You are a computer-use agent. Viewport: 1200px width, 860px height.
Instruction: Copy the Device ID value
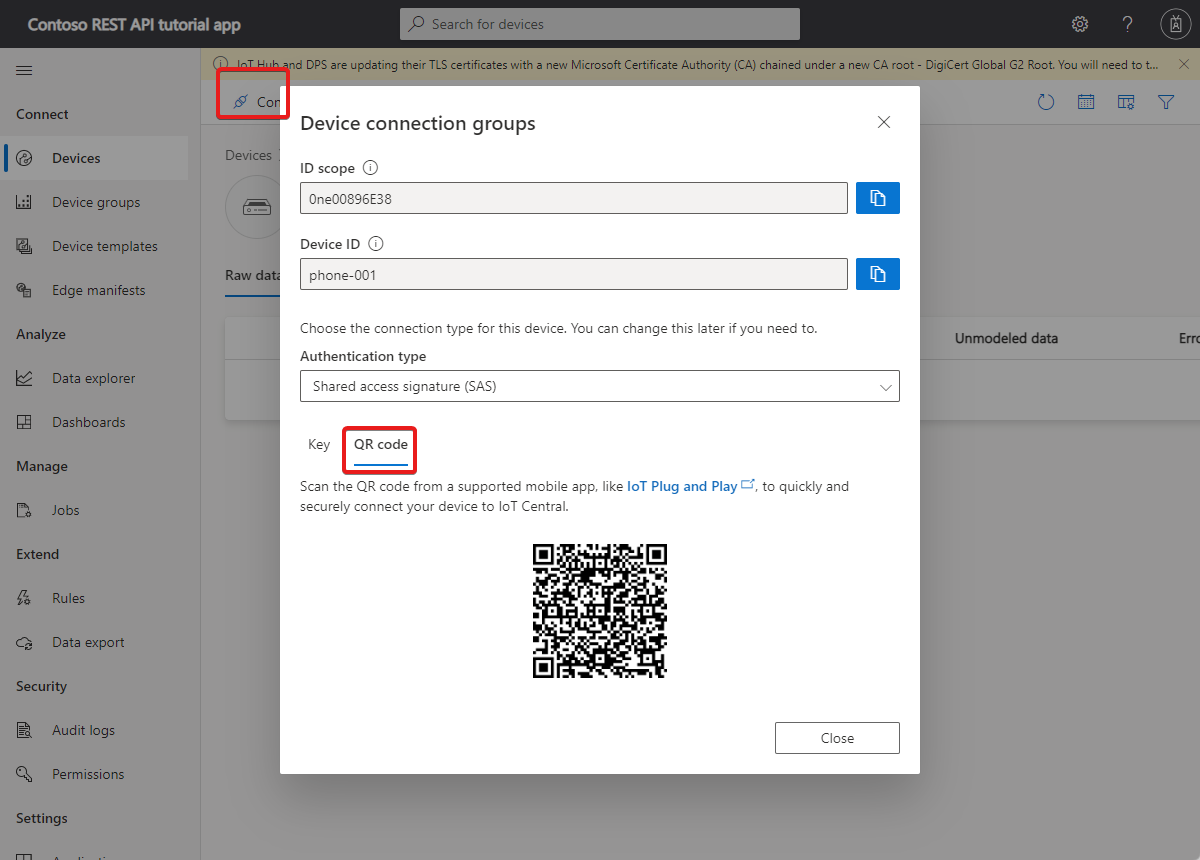pyautogui.click(x=877, y=273)
